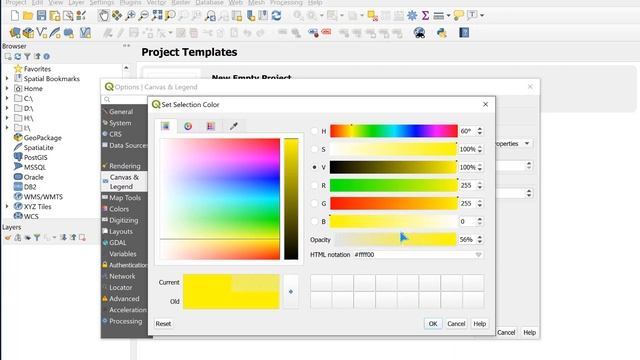The width and height of the screenshot is (640, 360).
Task: Select the H hue radio button
Action: click(x=314, y=131)
